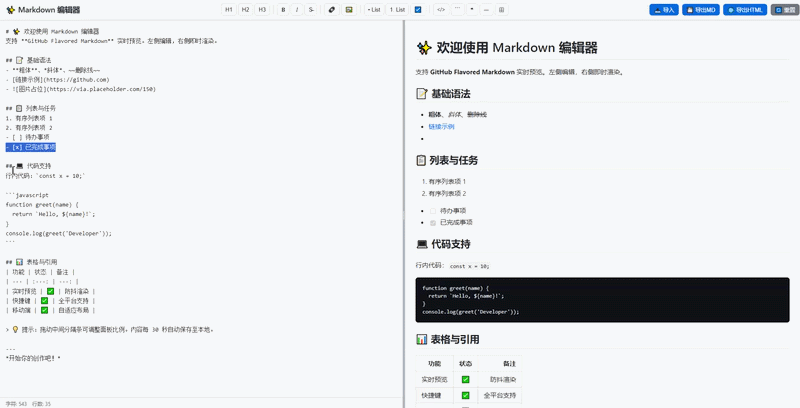800x408 pixels.
Task: Export as HTML with 导出HTML
Action: pos(745,9)
